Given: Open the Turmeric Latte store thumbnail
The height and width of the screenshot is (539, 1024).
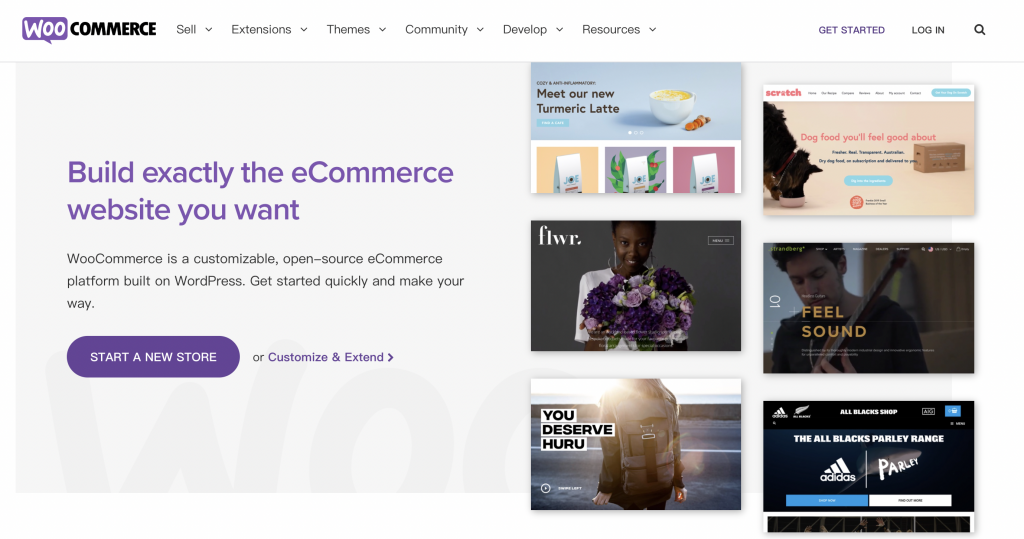Looking at the screenshot, I should point(636,128).
